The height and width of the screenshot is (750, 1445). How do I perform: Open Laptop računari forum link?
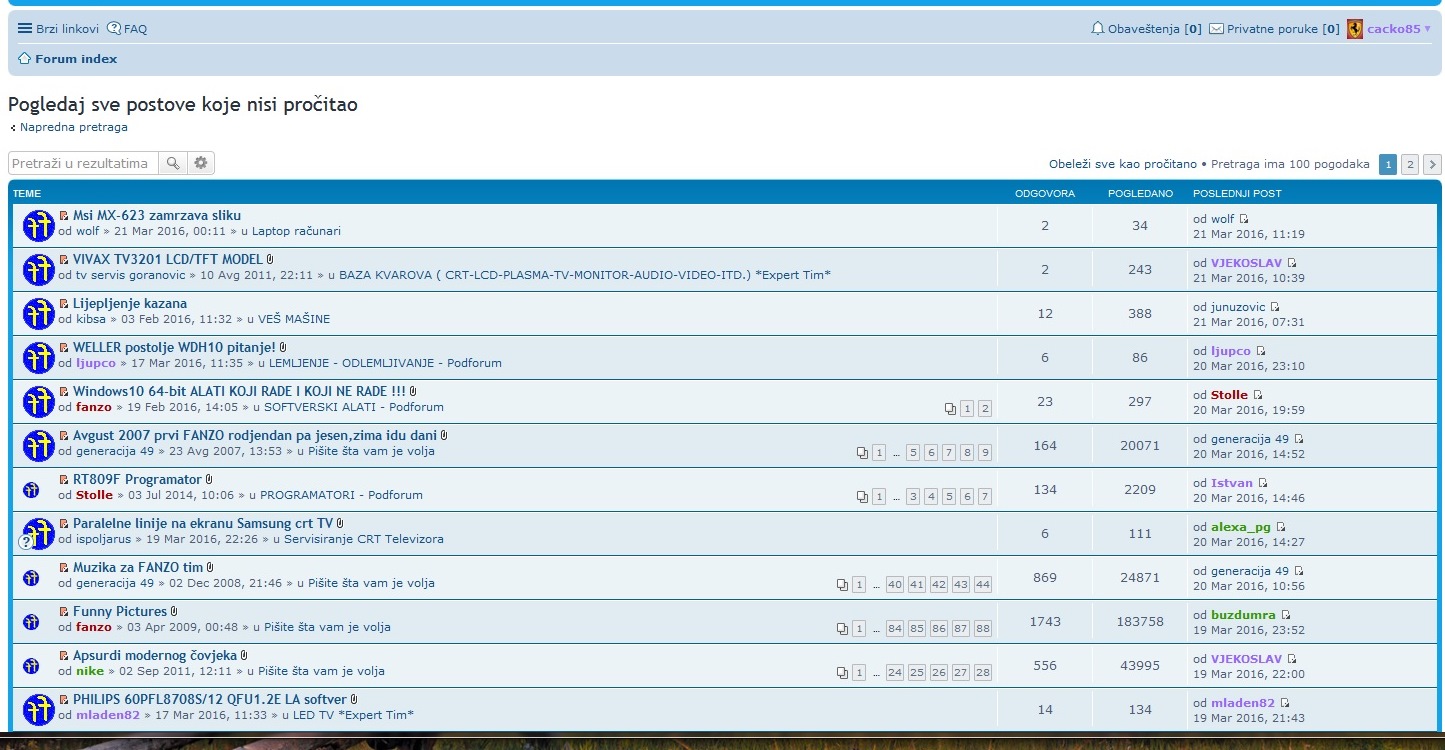296,231
